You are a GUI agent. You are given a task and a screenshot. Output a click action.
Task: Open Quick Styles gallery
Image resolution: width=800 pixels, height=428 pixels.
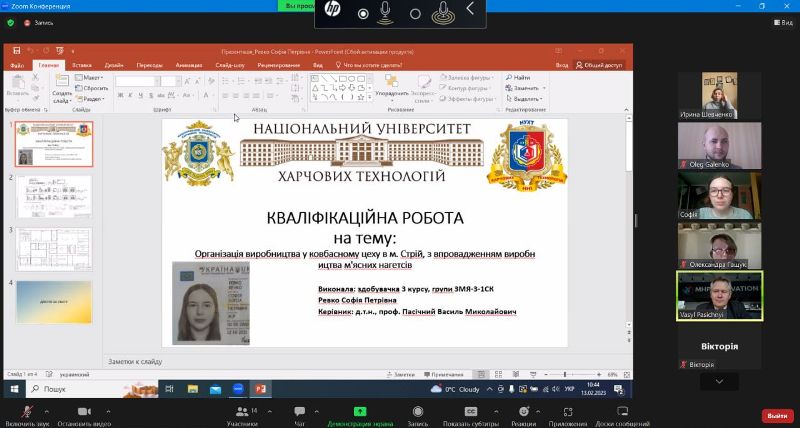tap(423, 89)
